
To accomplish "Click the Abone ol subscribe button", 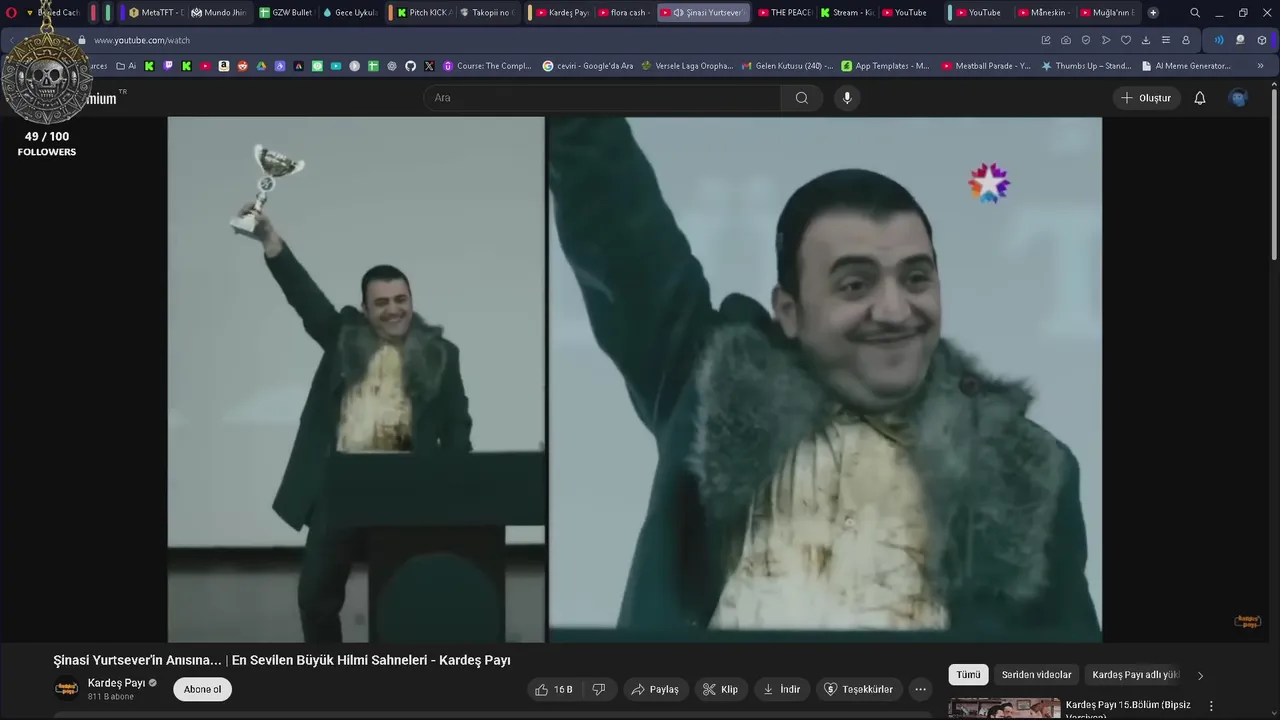I will [x=202, y=689].
